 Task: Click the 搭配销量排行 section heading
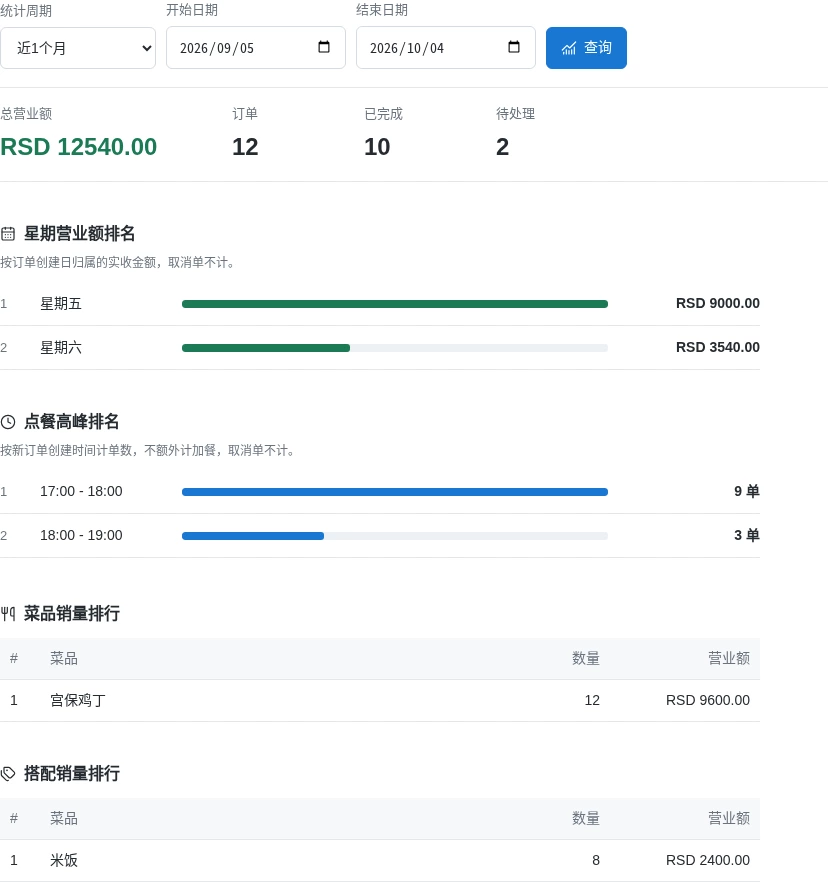click(x=71, y=773)
